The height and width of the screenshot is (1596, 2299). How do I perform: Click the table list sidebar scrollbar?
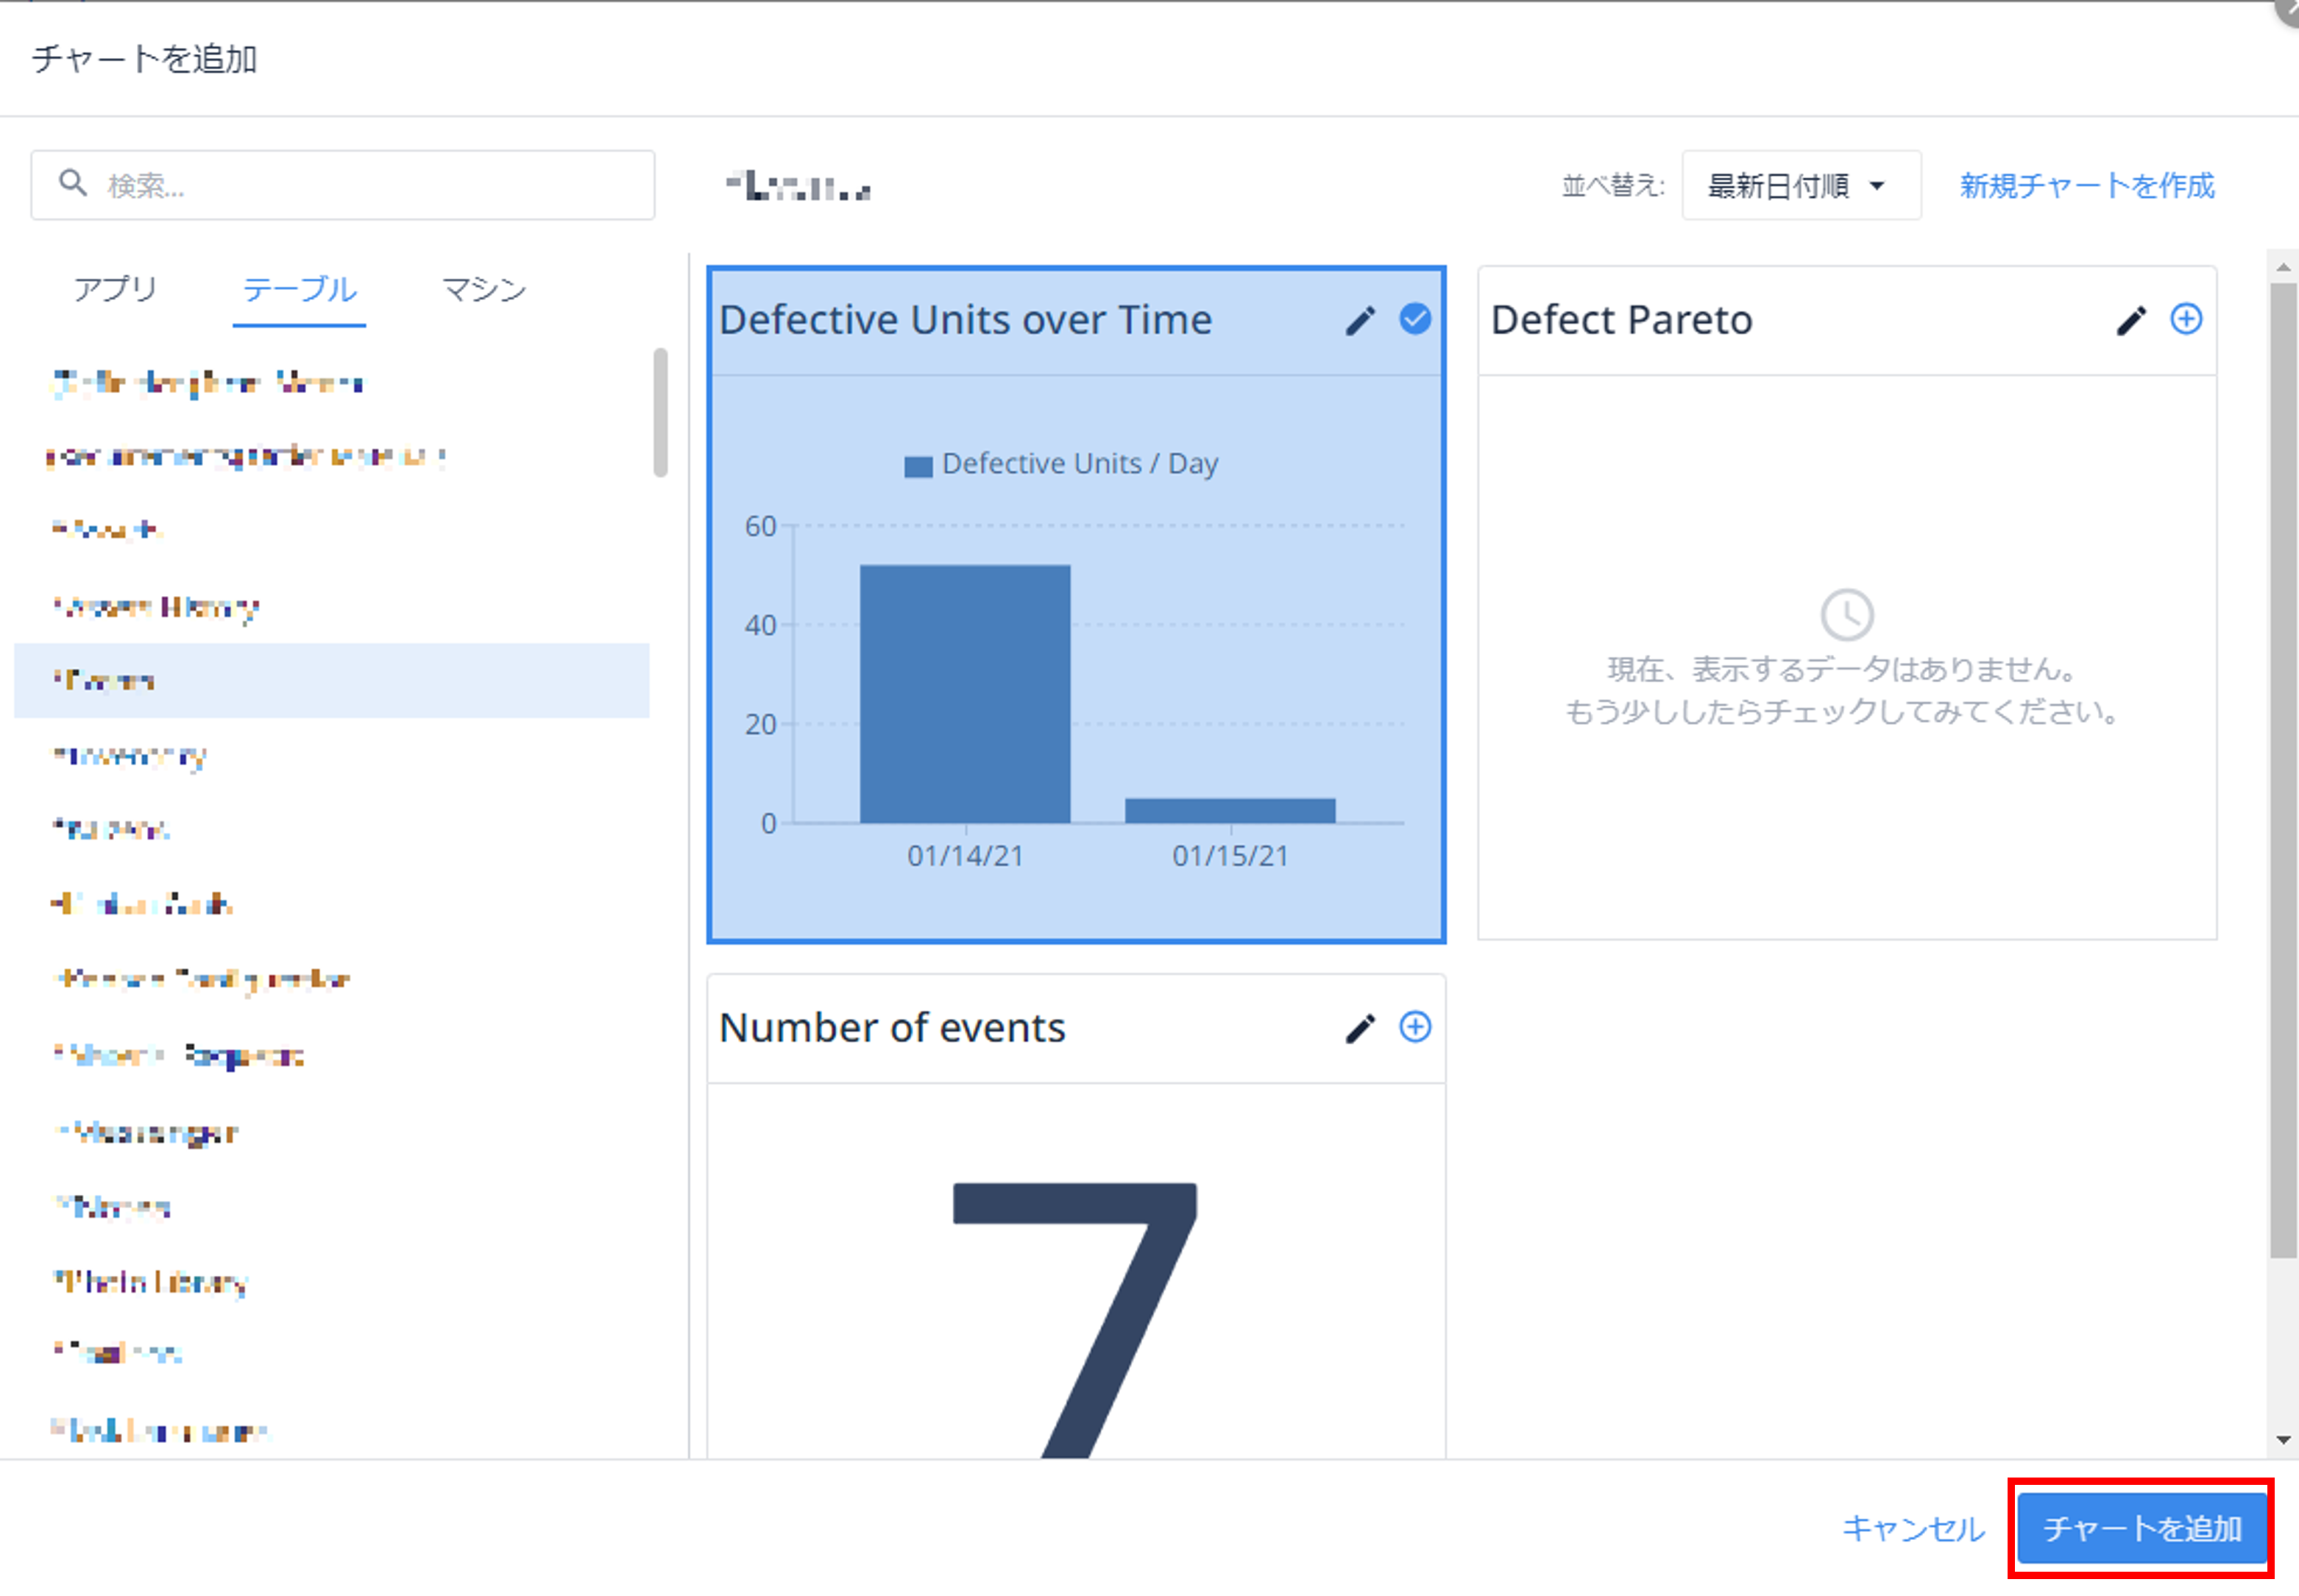pos(660,412)
